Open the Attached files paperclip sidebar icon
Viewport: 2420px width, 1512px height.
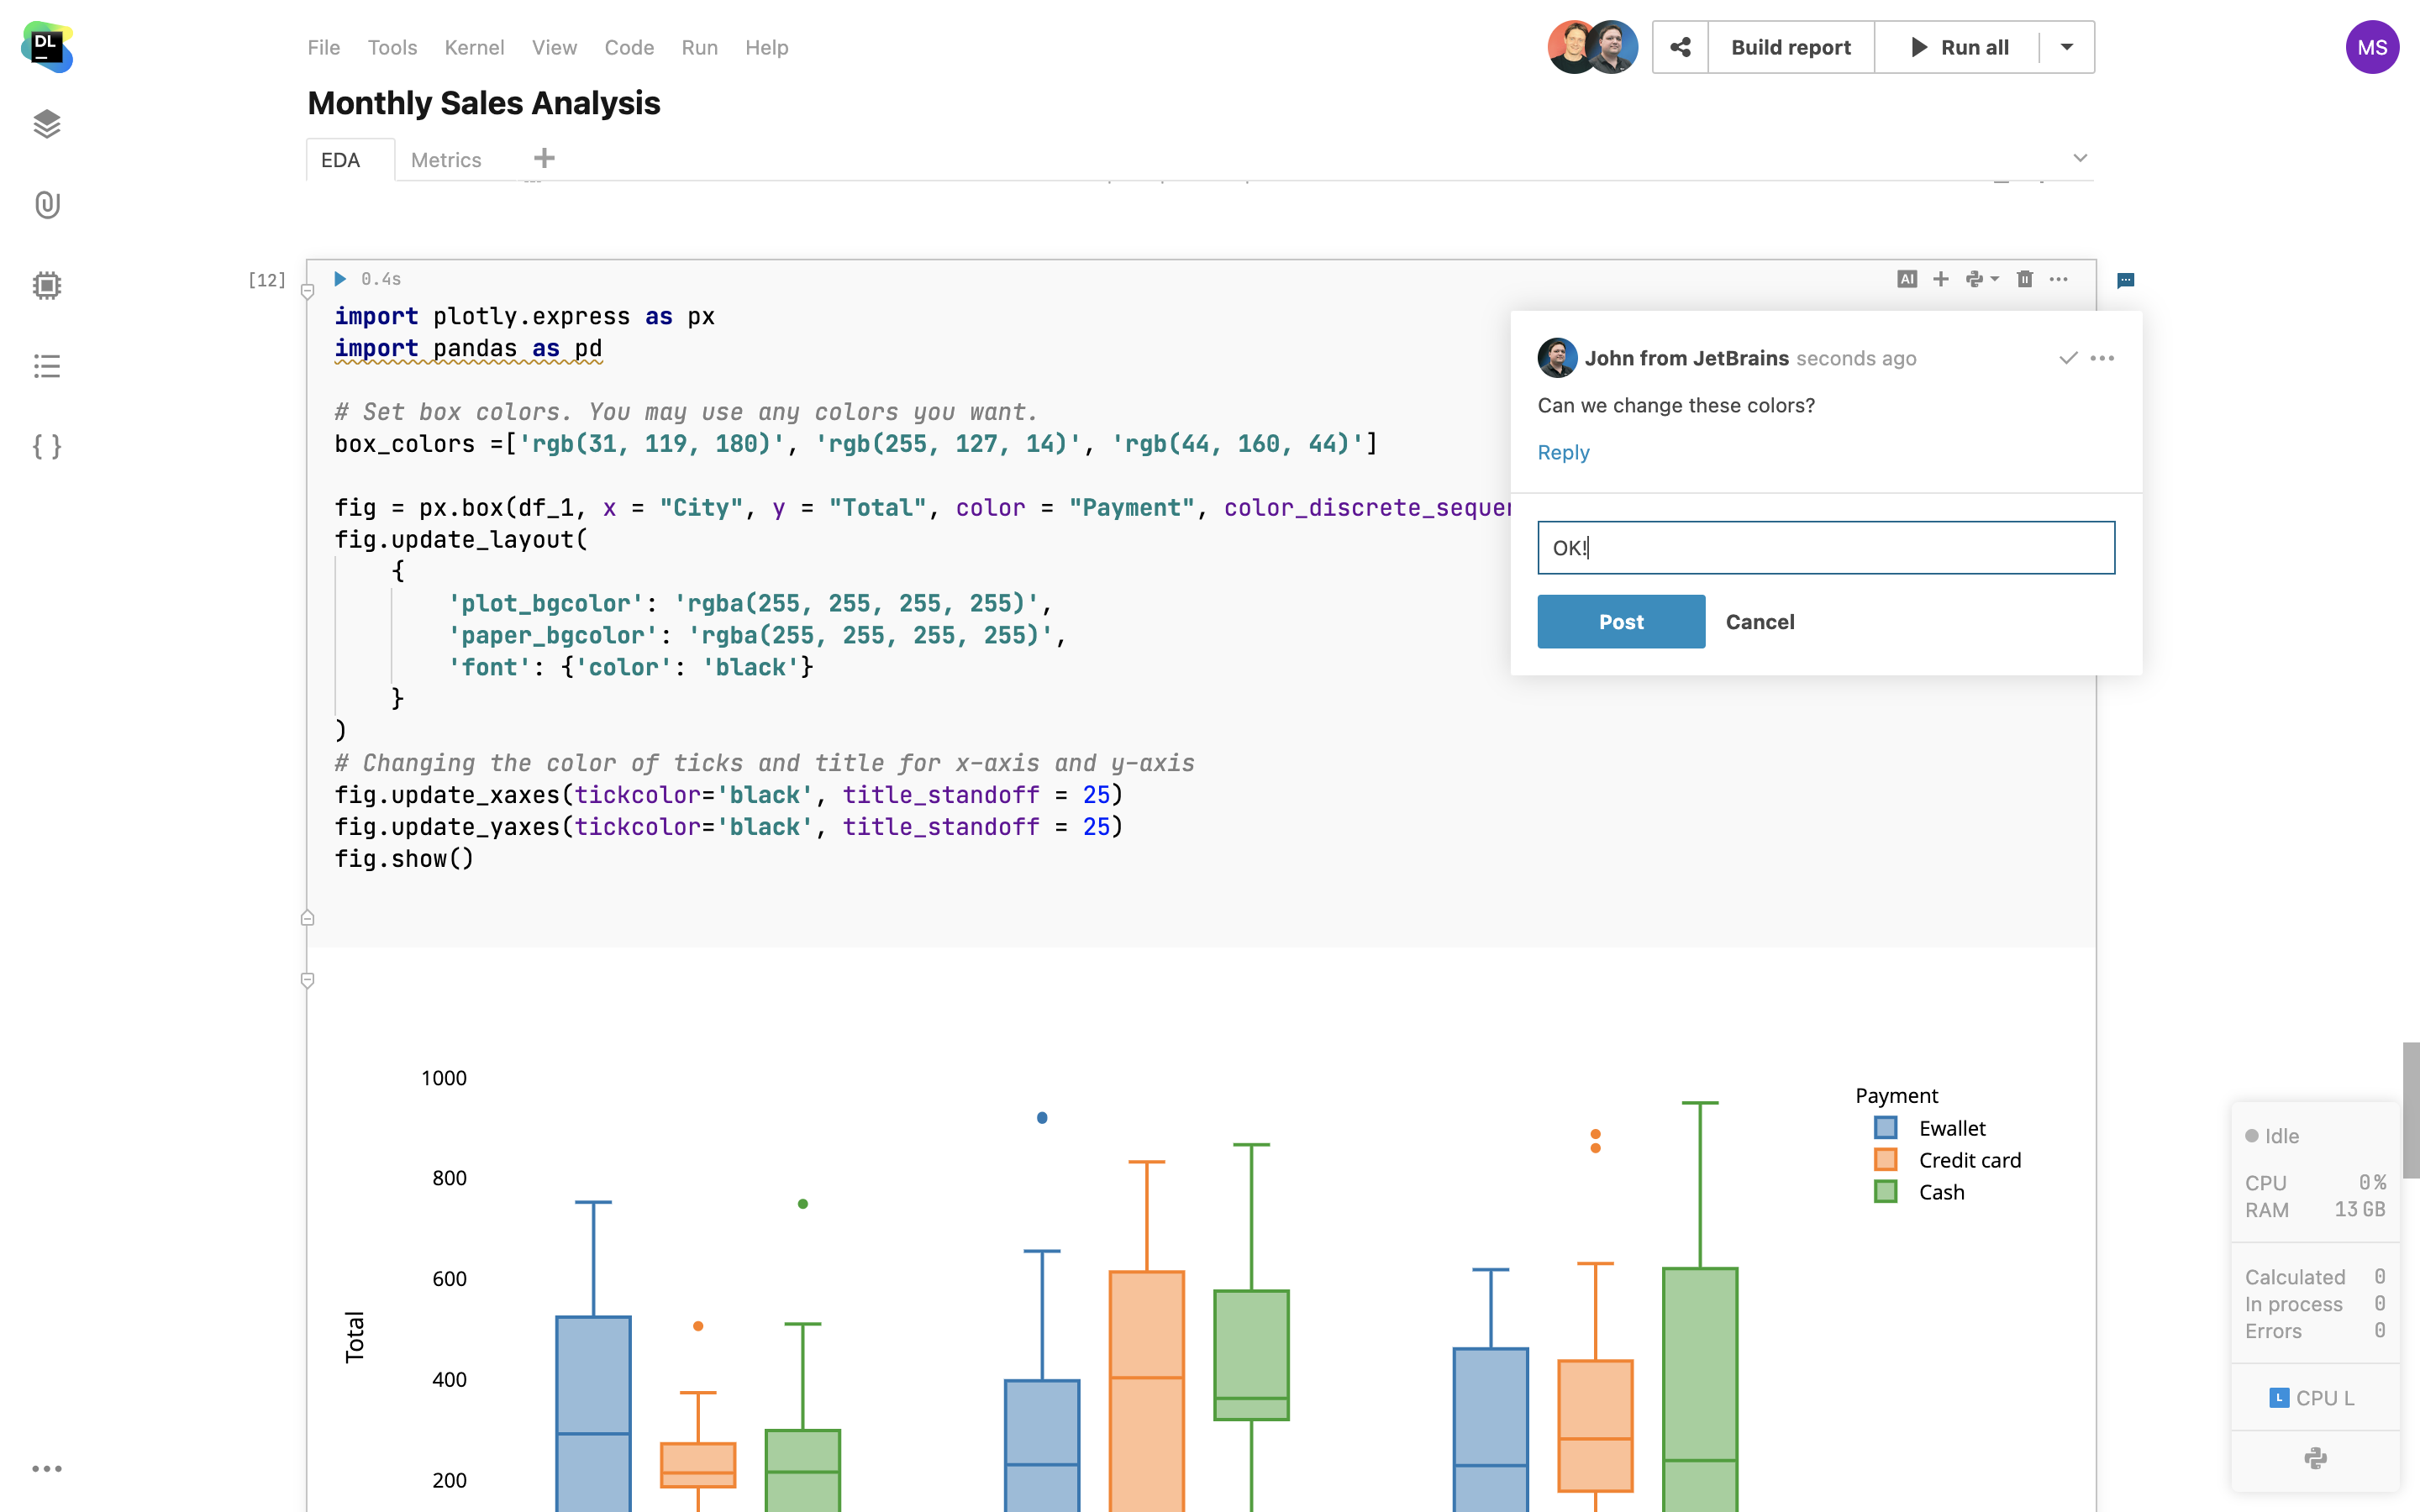pyautogui.click(x=47, y=205)
